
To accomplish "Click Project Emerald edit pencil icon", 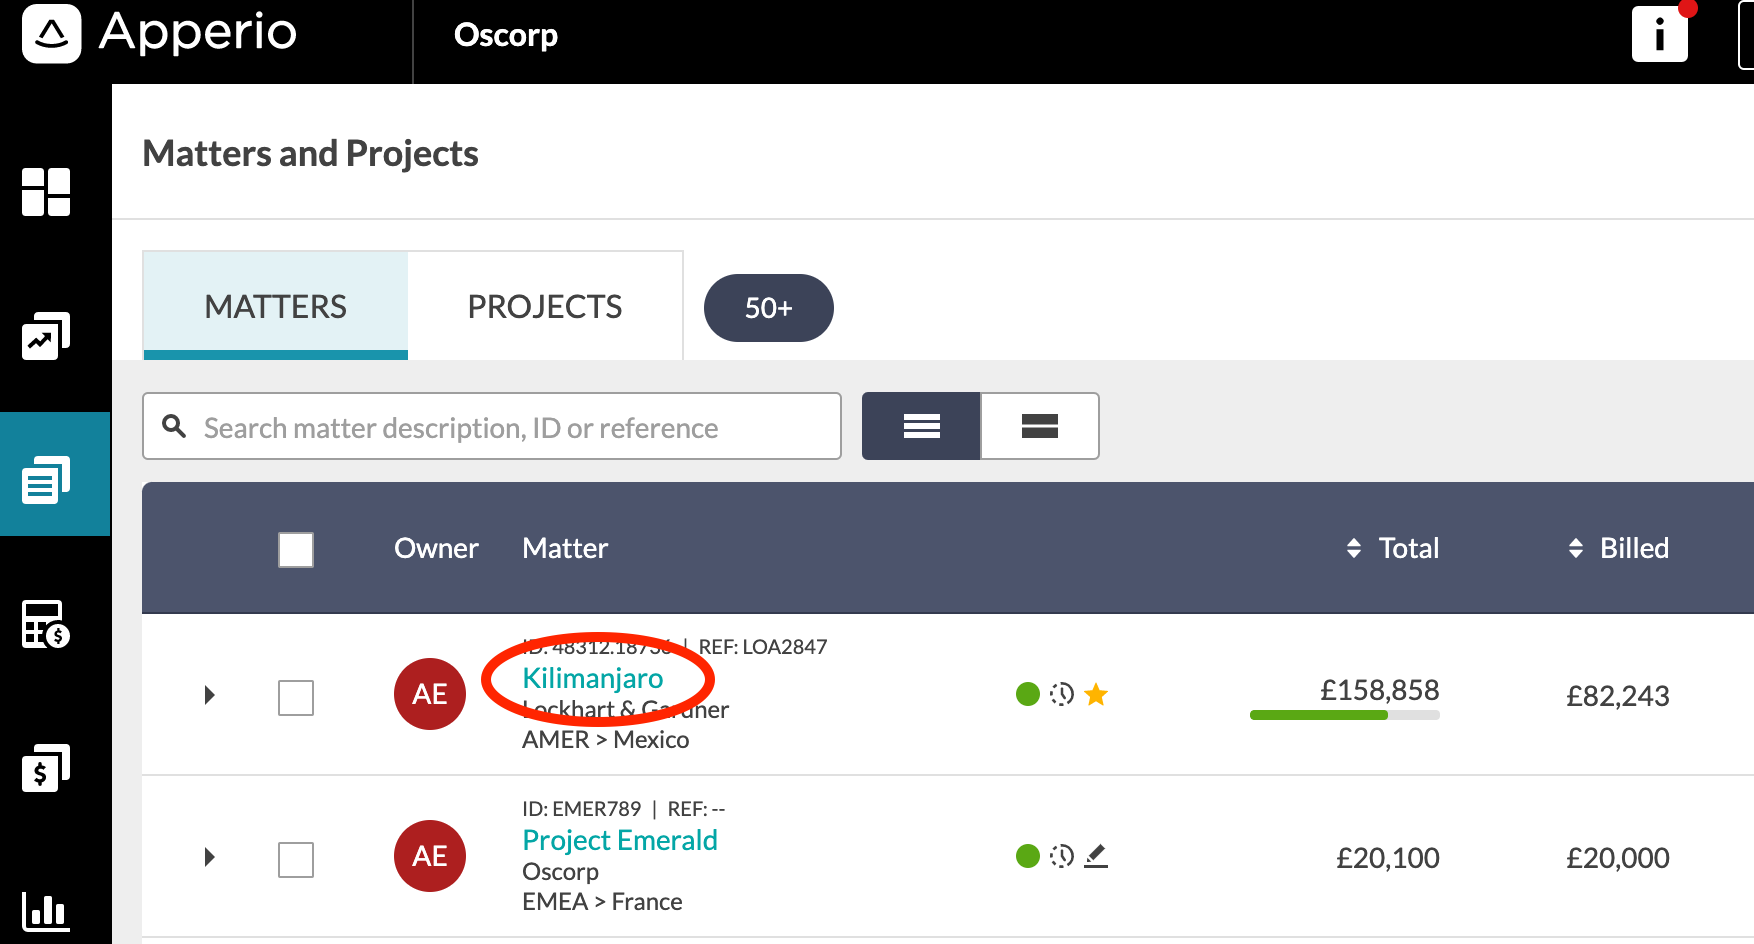I will click(x=1096, y=856).
